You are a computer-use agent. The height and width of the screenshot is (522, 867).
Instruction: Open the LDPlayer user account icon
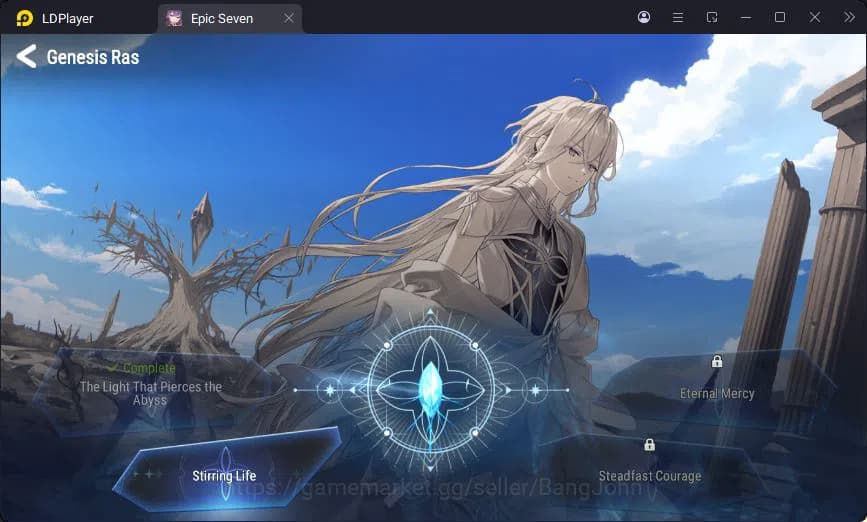(643, 17)
